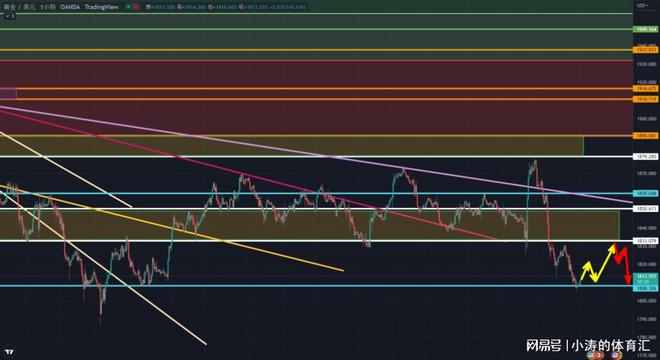This screenshot has width=660, height=360.
Task: Select the cyan horizontal line at 1808.306
Action: [x=316, y=286]
